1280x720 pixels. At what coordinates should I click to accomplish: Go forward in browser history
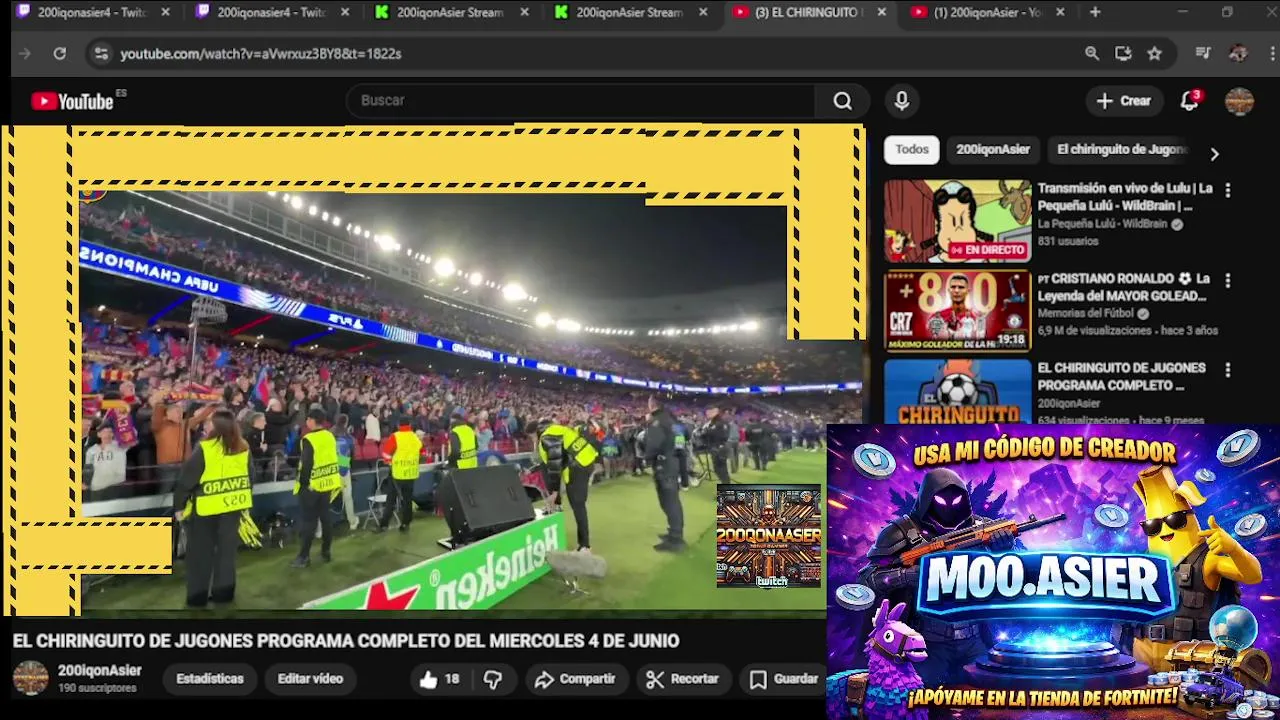[x=25, y=54]
